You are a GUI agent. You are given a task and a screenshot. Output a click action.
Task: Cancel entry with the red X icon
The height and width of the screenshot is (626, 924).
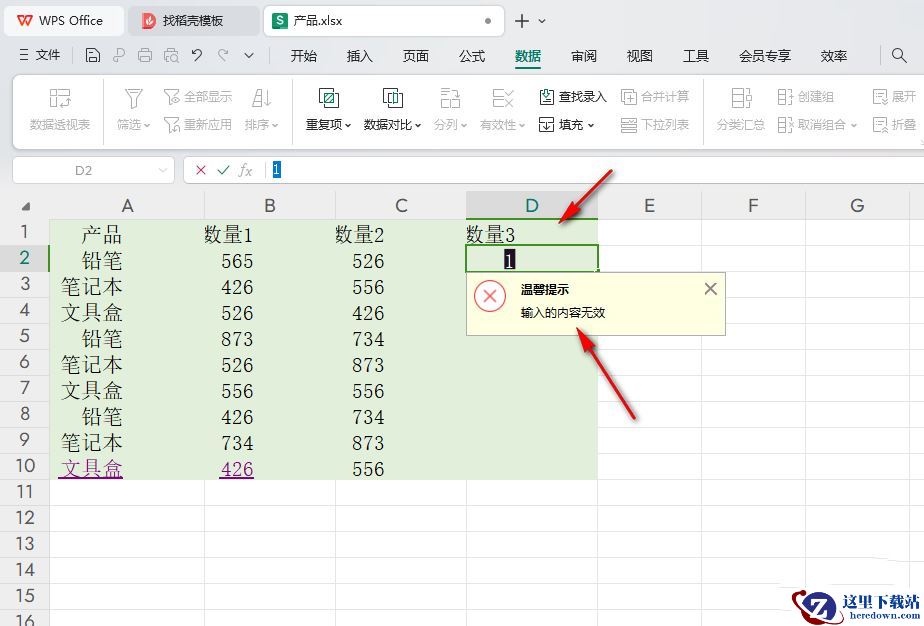pyautogui.click(x=201, y=170)
